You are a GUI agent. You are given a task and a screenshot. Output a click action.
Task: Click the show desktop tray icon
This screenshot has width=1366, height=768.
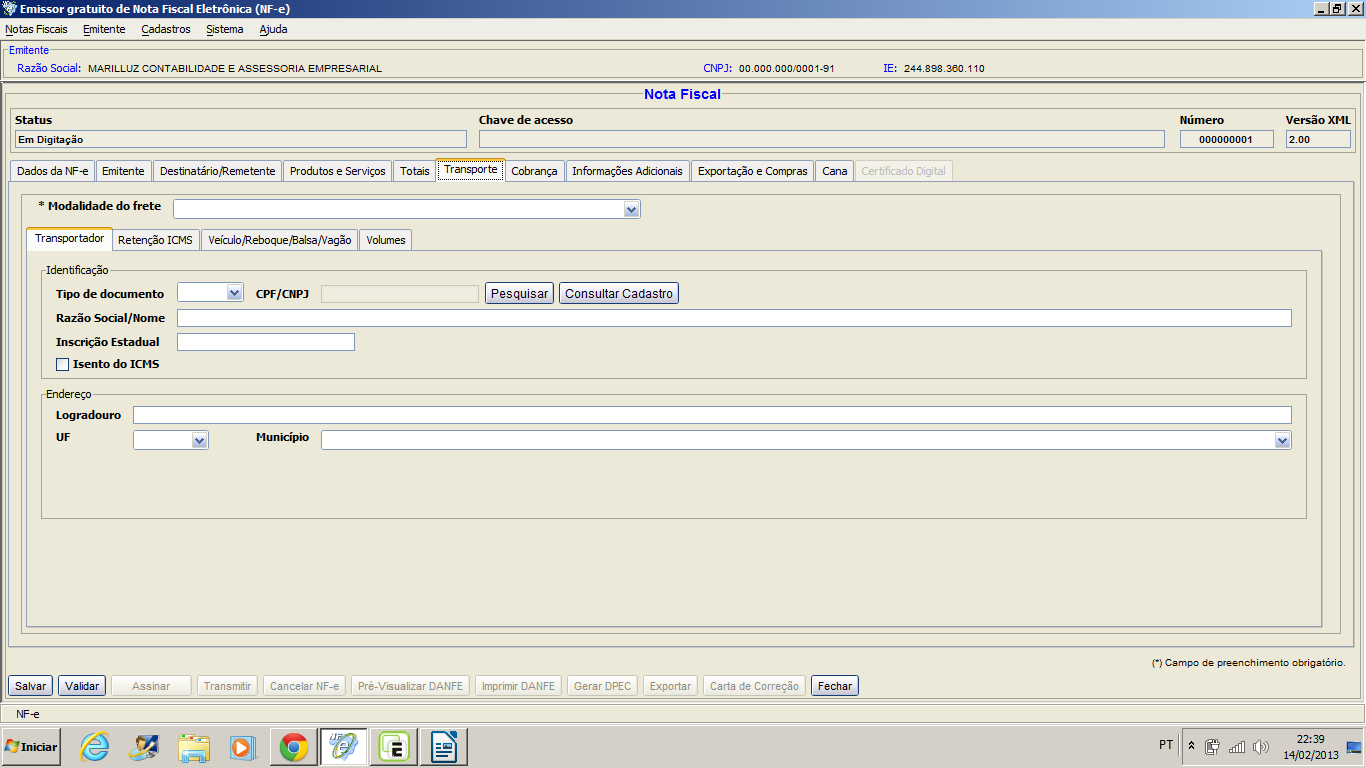[1355, 746]
